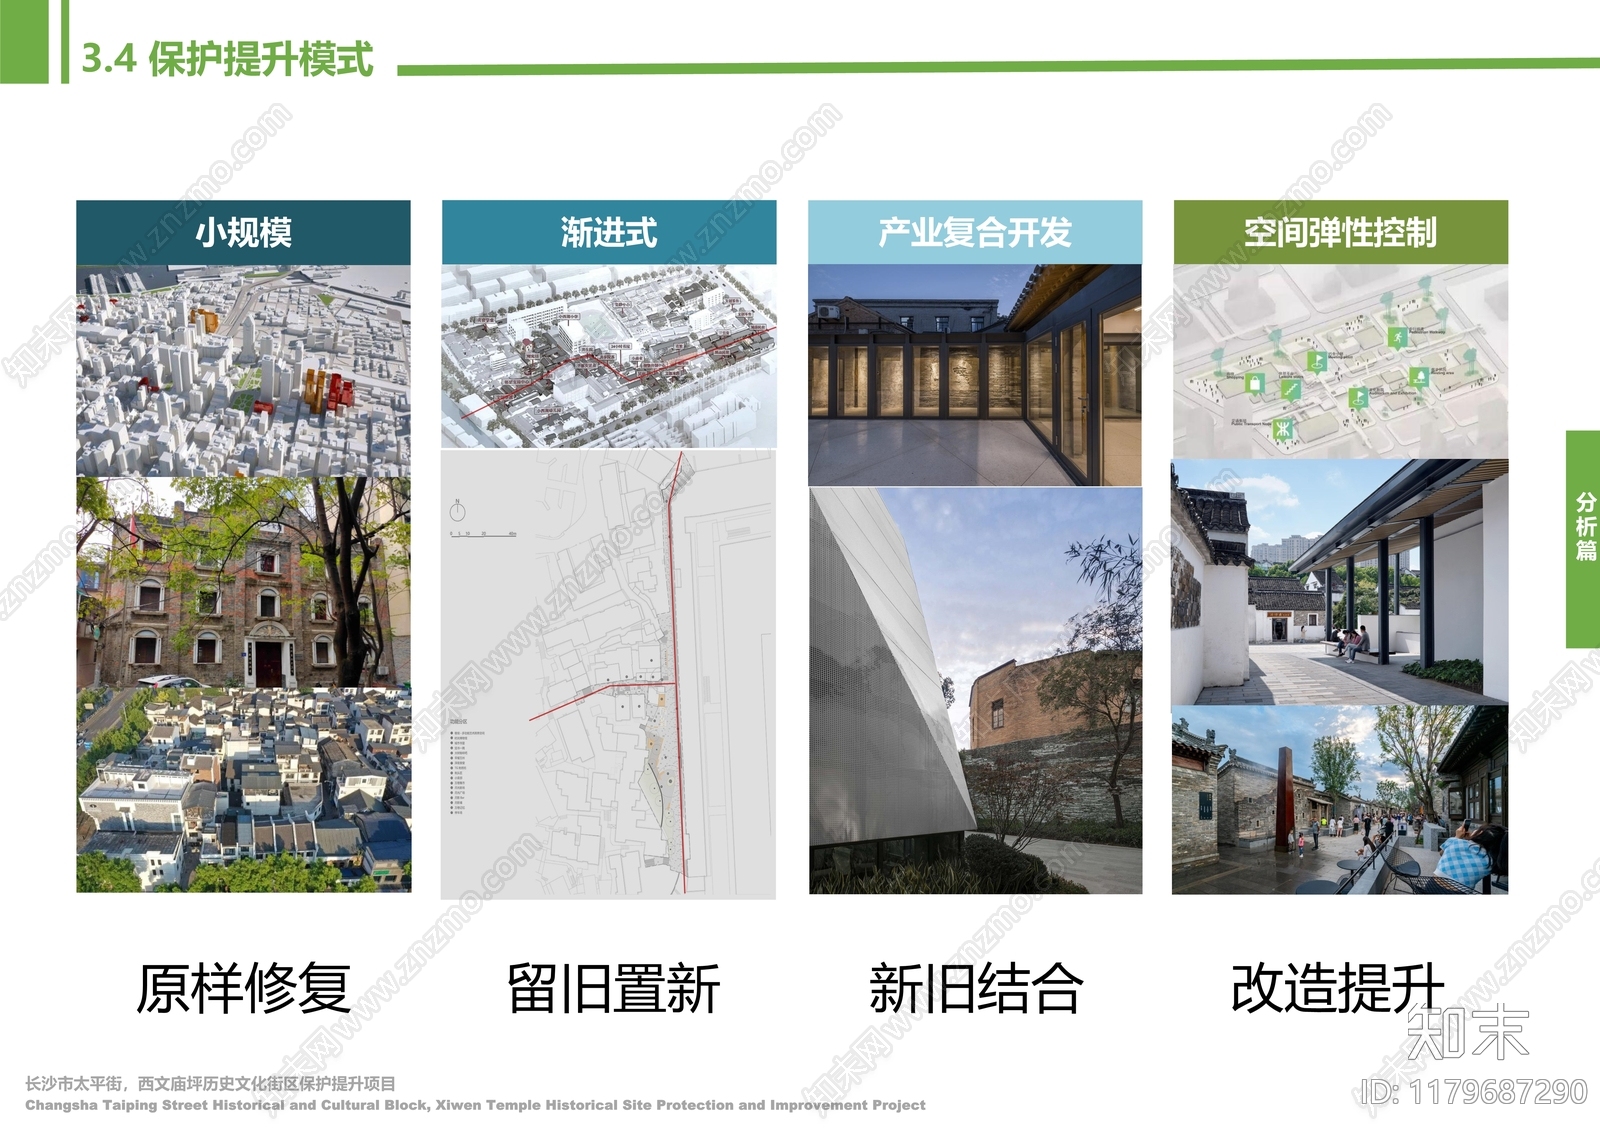Click the 产业复合开发 column header
This screenshot has width=1600, height=1131.
[x=975, y=232]
